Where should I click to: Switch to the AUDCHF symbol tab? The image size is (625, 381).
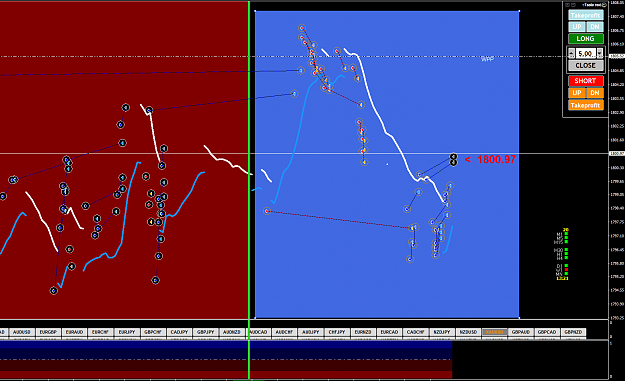click(285, 332)
